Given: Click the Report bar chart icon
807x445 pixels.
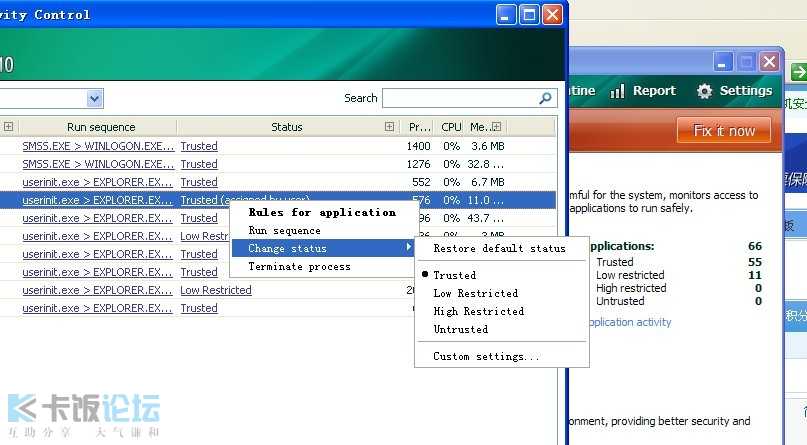Looking at the screenshot, I should coord(617,91).
